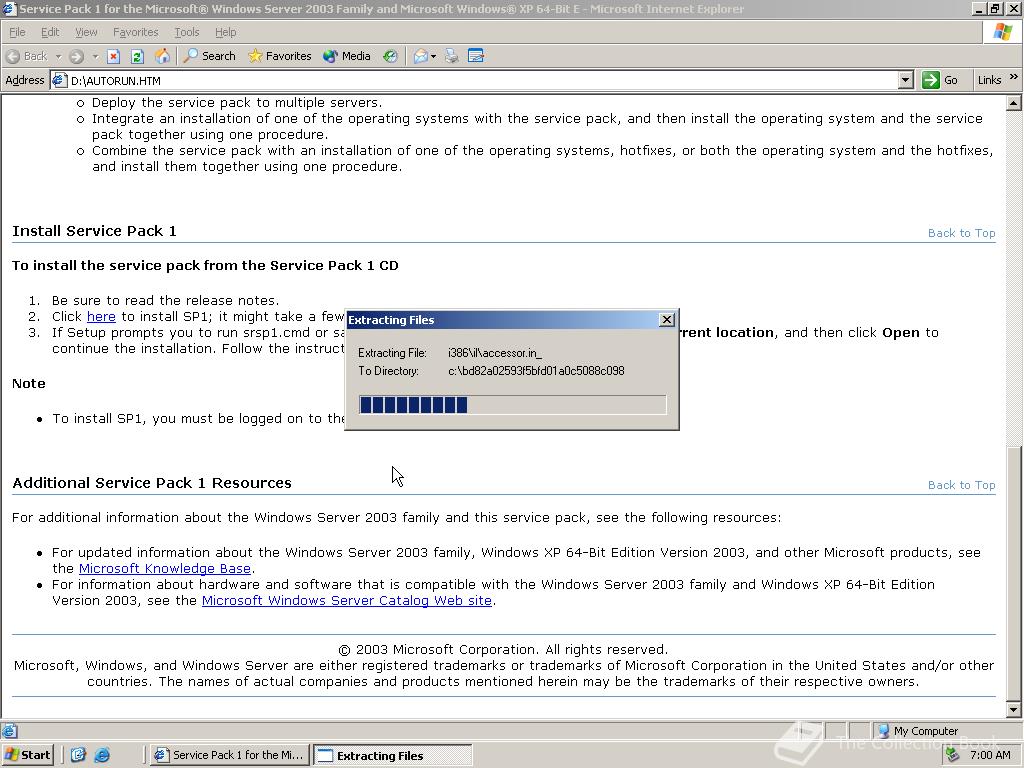1024x768 pixels.
Task: Open the Microsoft Knowledge Base link
Action: pyautogui.click(x=165, y=569)
